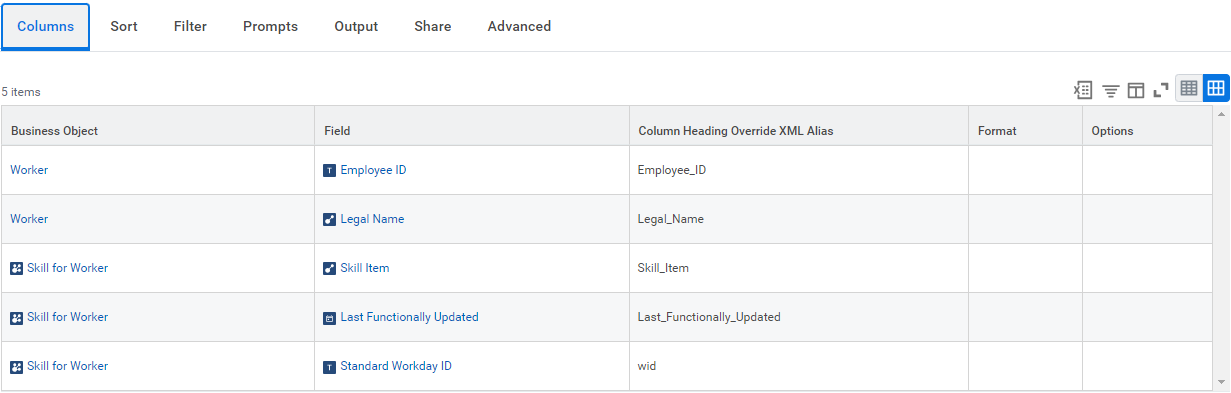Open the Skill for Worker link in the Last Functionally Updated row
This screenshot has height=393, width=1231.
[67, 317]
